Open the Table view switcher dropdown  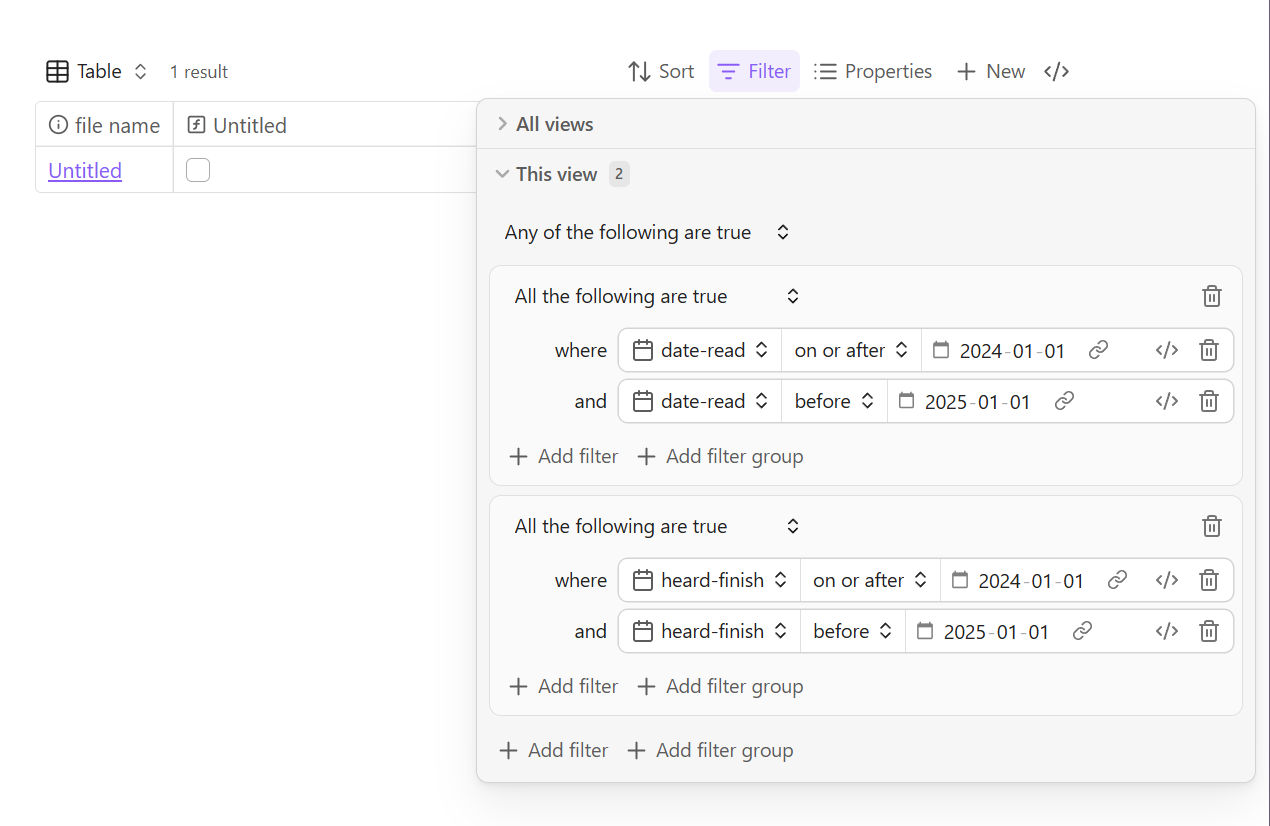click(98, 71)
